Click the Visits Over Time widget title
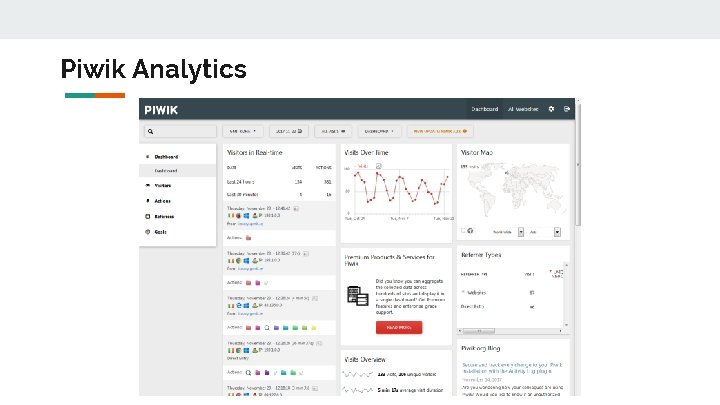 366,152
